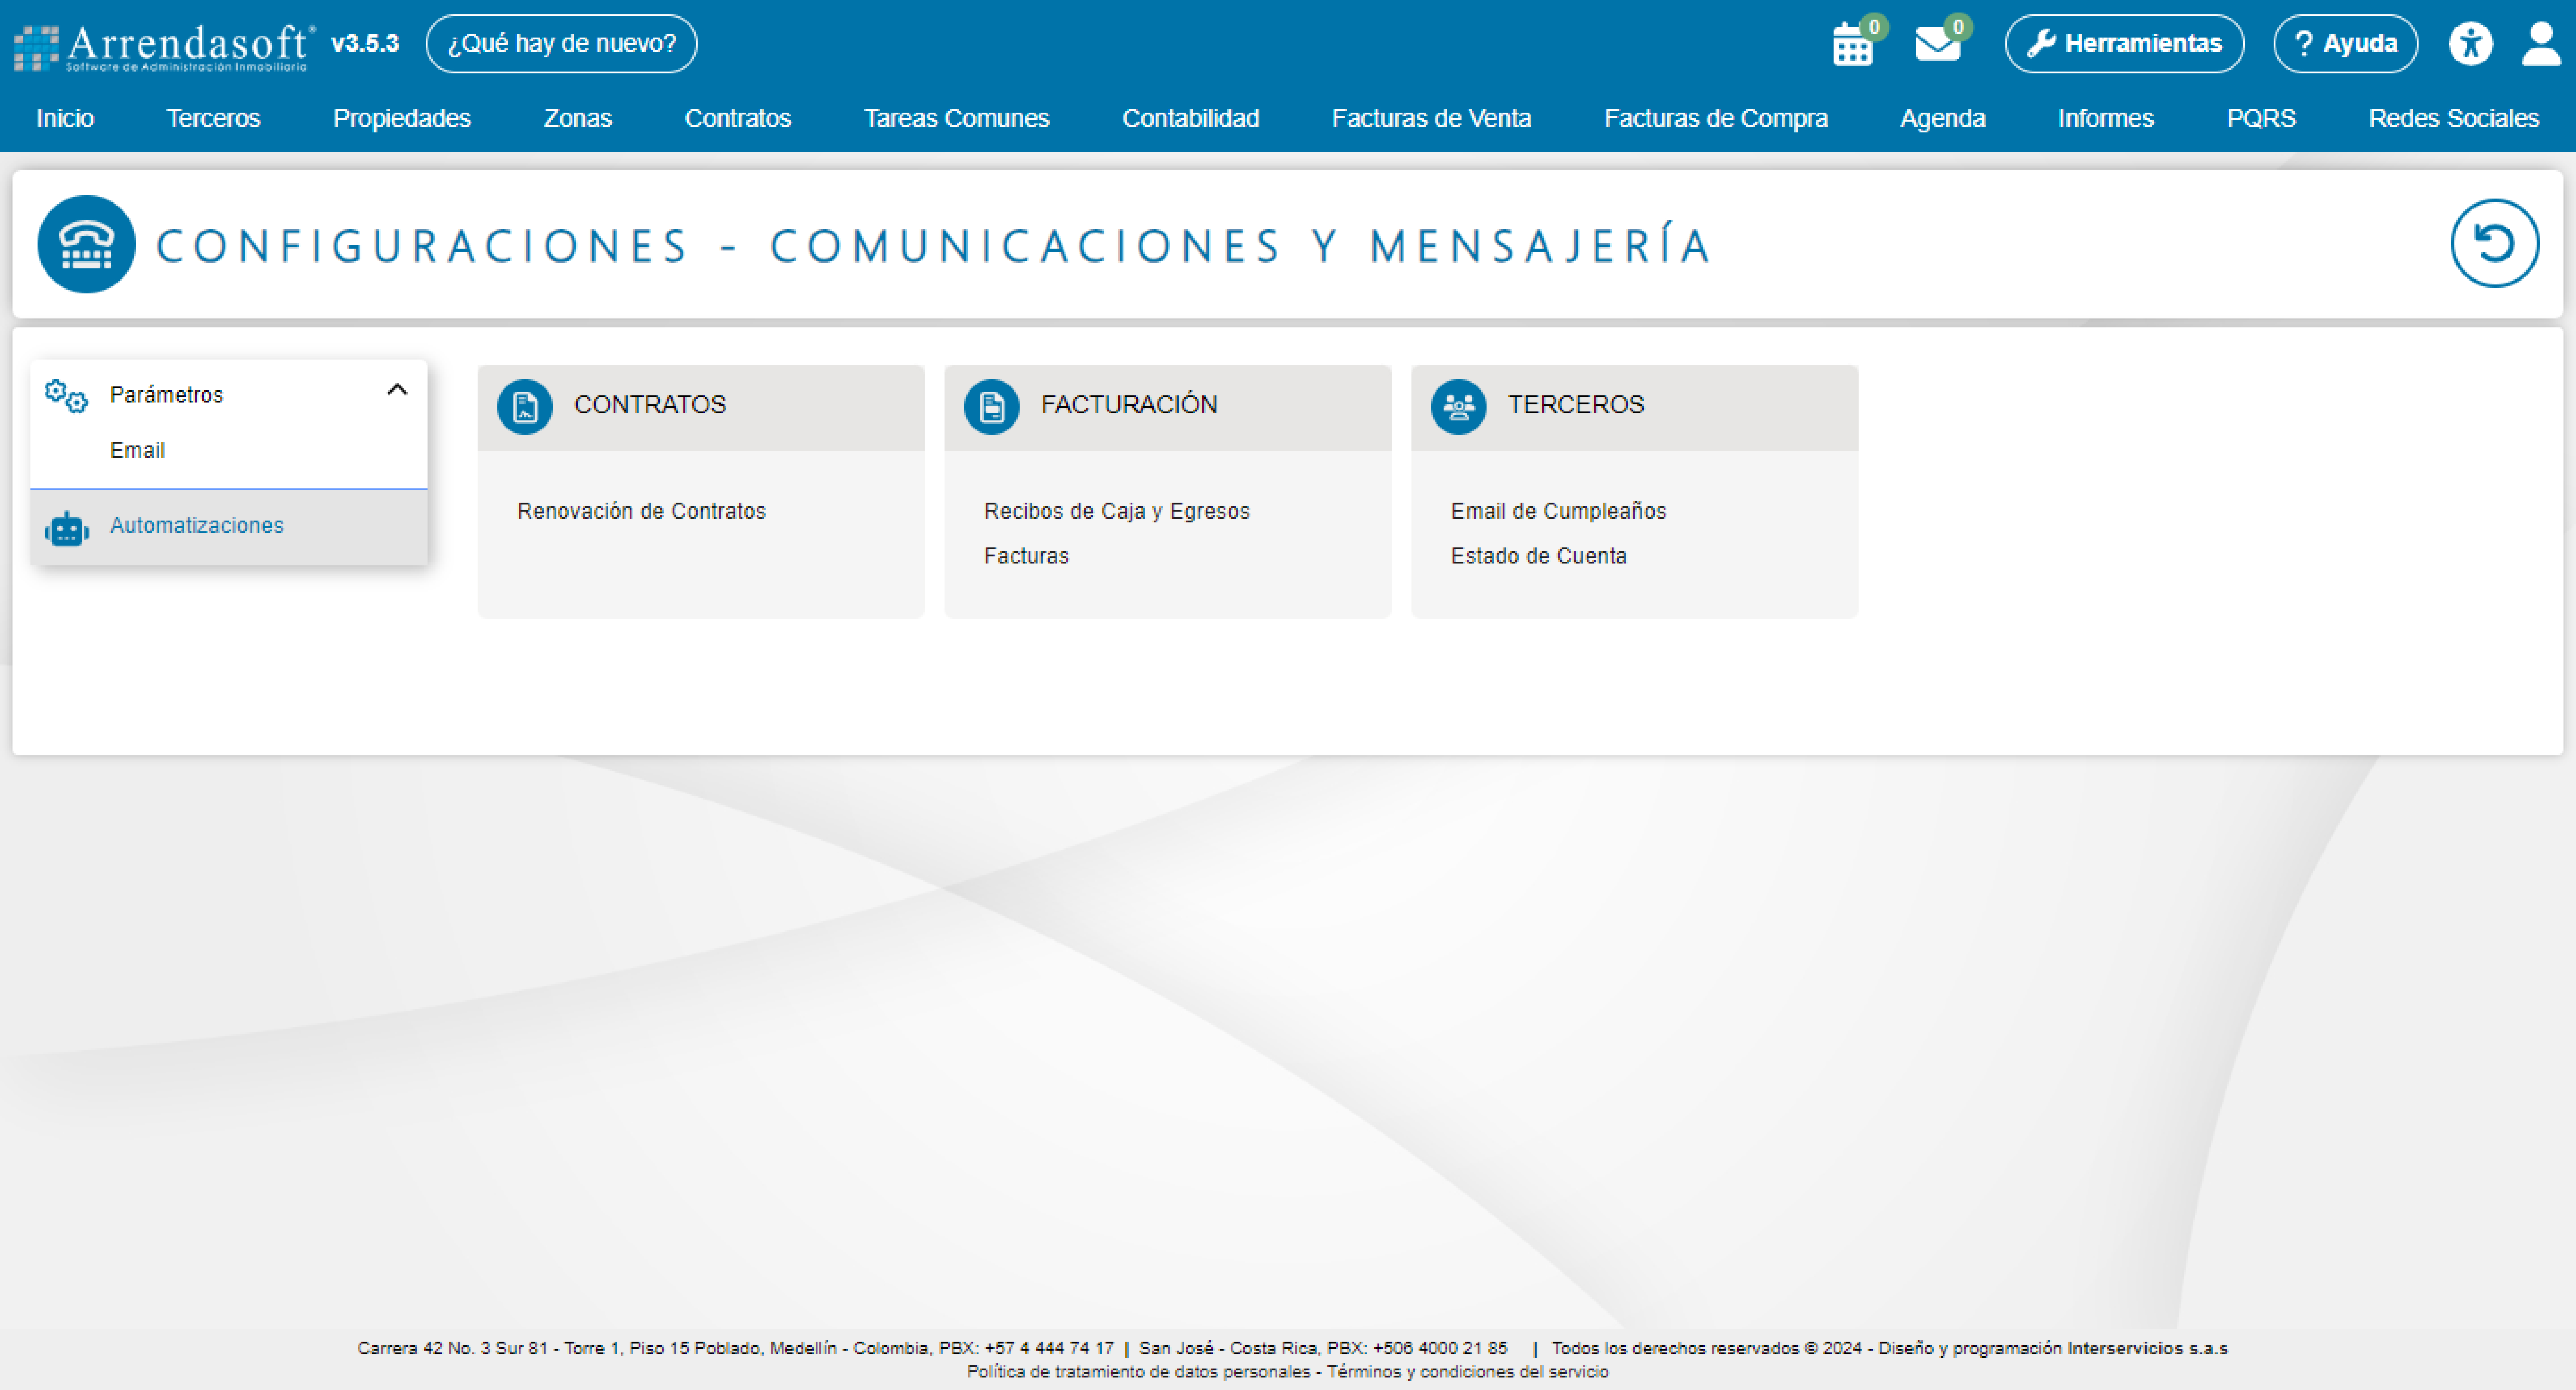Open the Zonas menu
This screenshot has height=1390, width=2576.
(577, 118)
